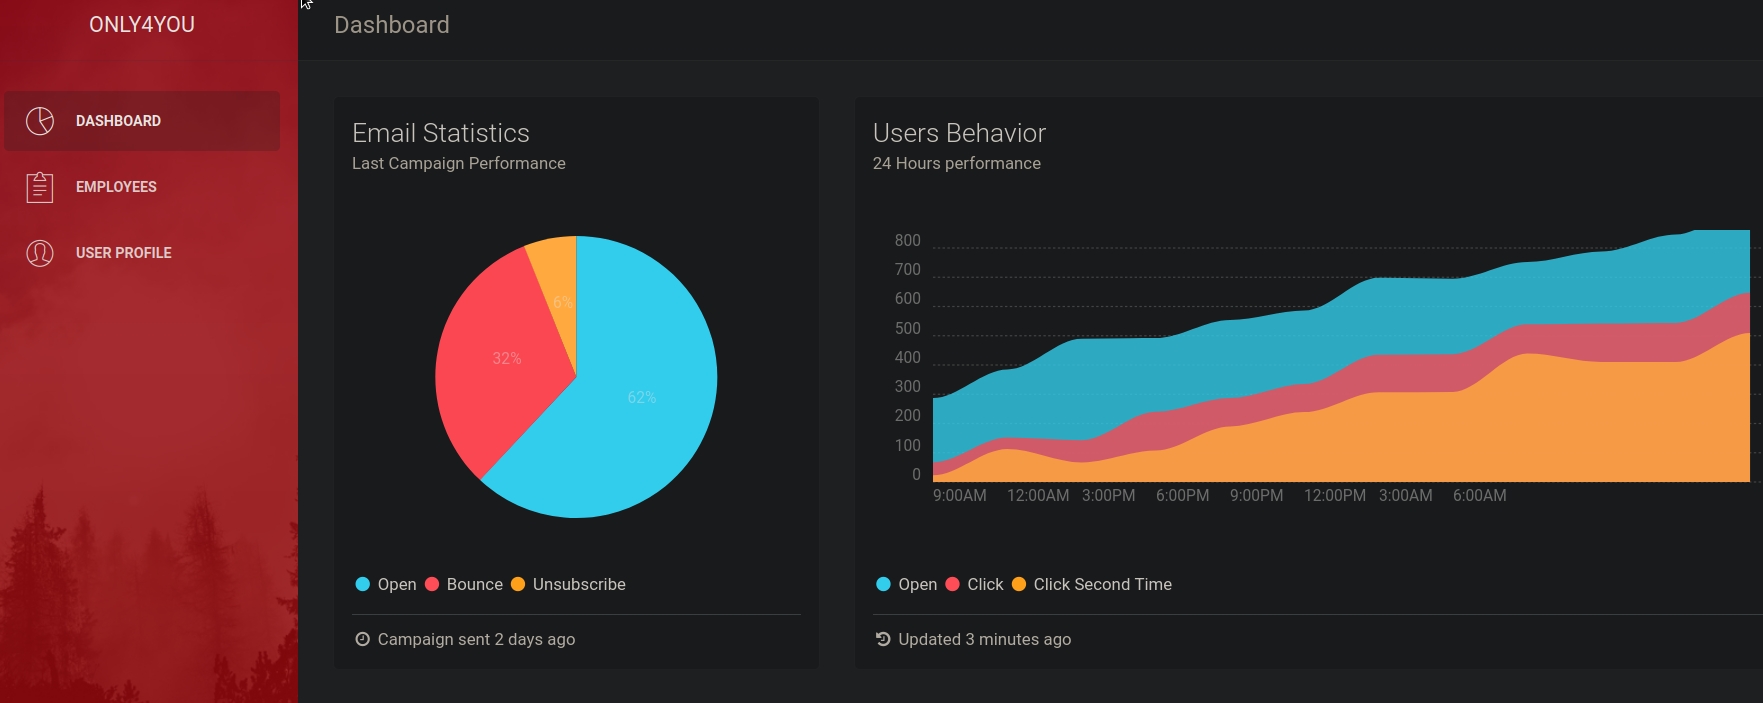1763x703 pixels.
Task: Select the blue Open legend dot in Email Statistics
Action: tap(363, 584)
